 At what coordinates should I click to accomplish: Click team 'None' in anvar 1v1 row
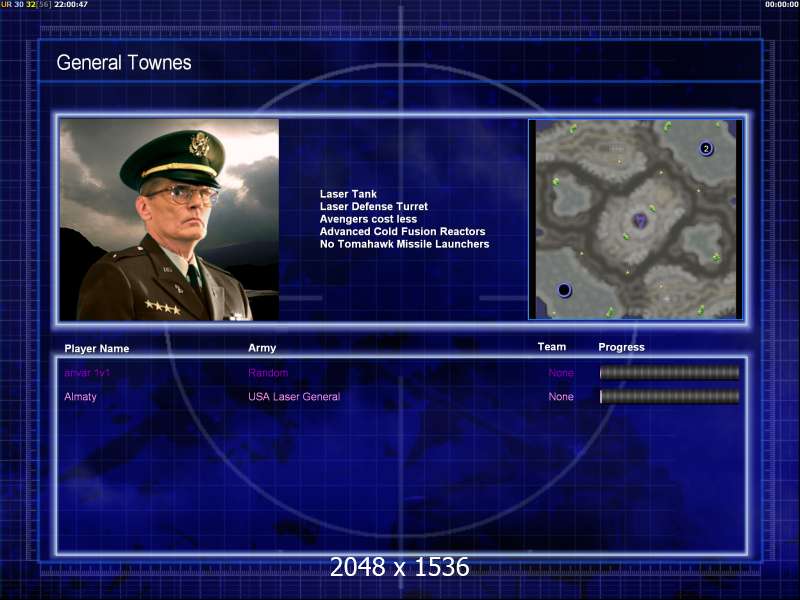[x=561, y=372]
